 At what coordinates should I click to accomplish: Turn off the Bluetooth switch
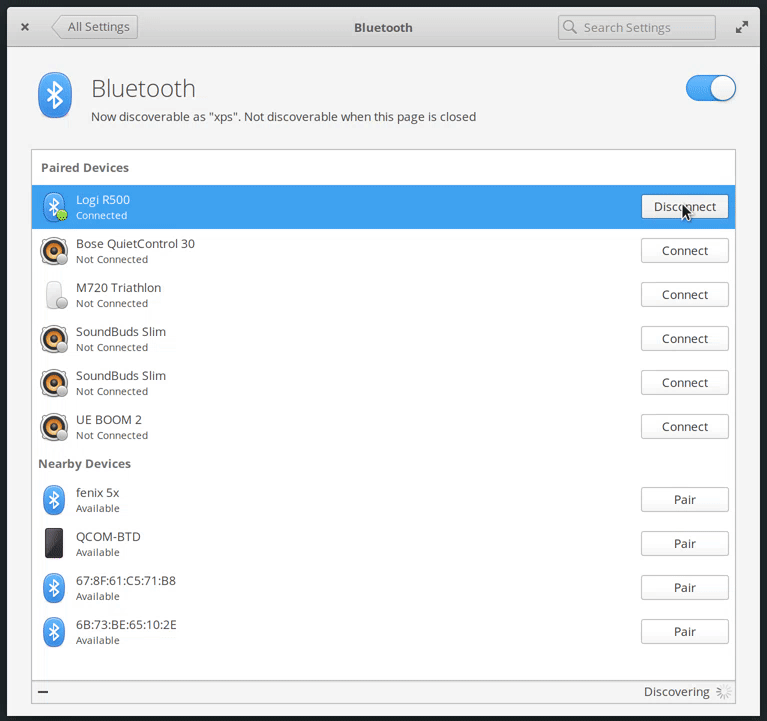point(711,89)
